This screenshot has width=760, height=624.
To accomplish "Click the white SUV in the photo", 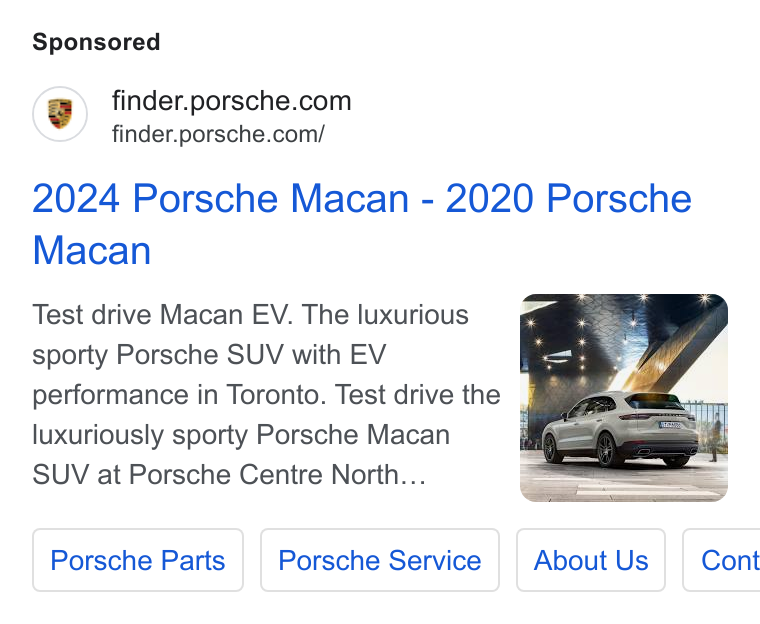I will (x=619, y=429).
